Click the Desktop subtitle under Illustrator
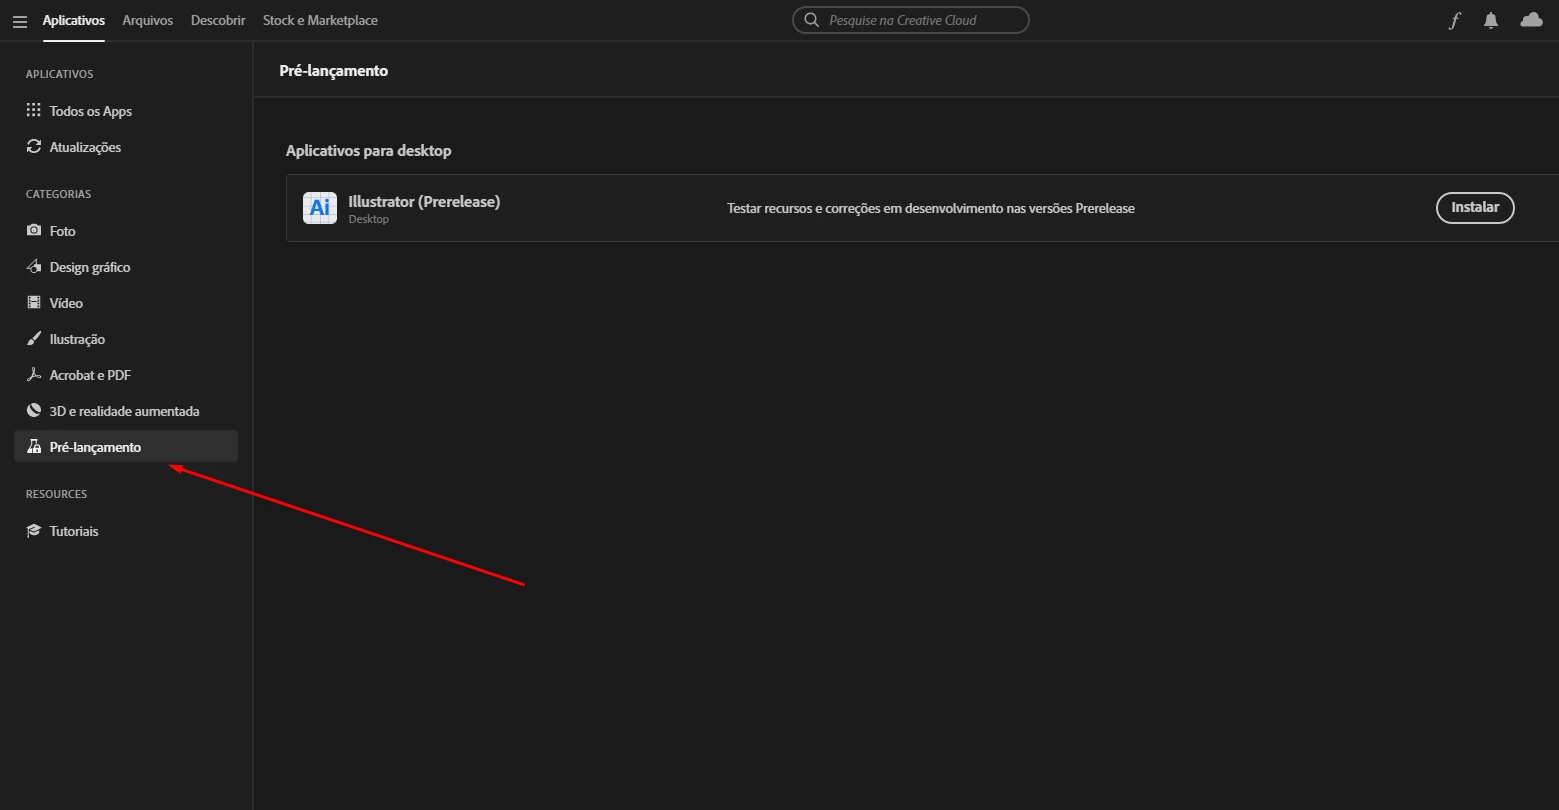 pos(369,219)
